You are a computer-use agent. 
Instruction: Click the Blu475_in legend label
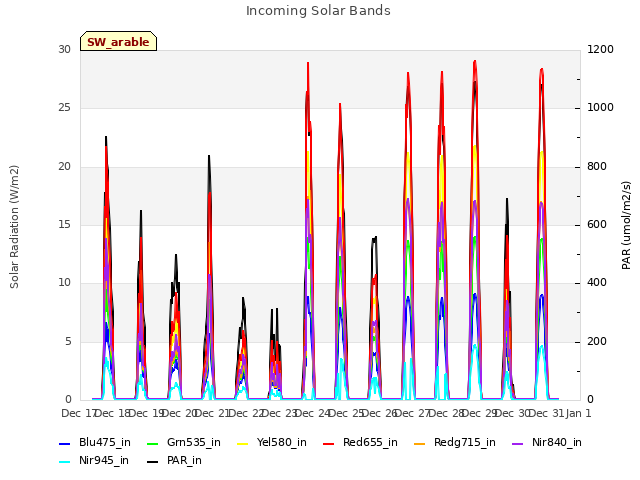tap(105, 442)
